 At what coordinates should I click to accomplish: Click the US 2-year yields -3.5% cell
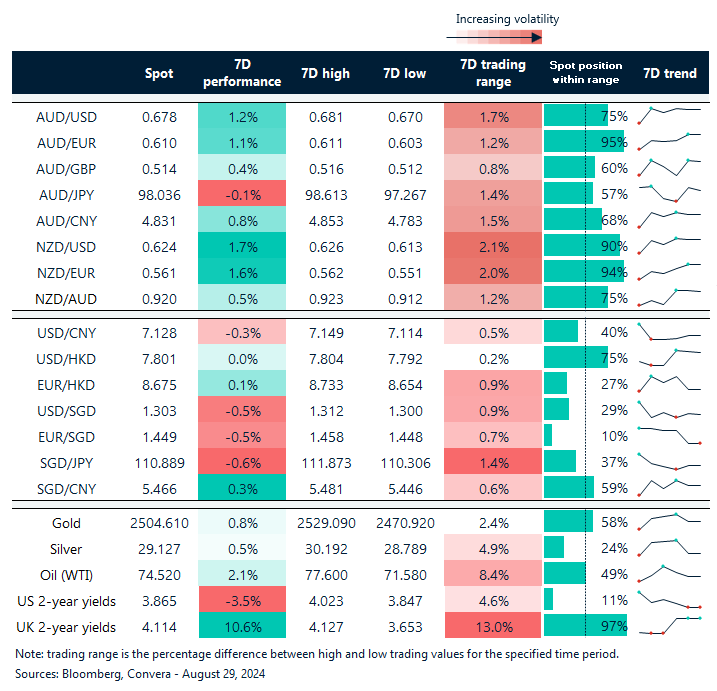point(242,600)
